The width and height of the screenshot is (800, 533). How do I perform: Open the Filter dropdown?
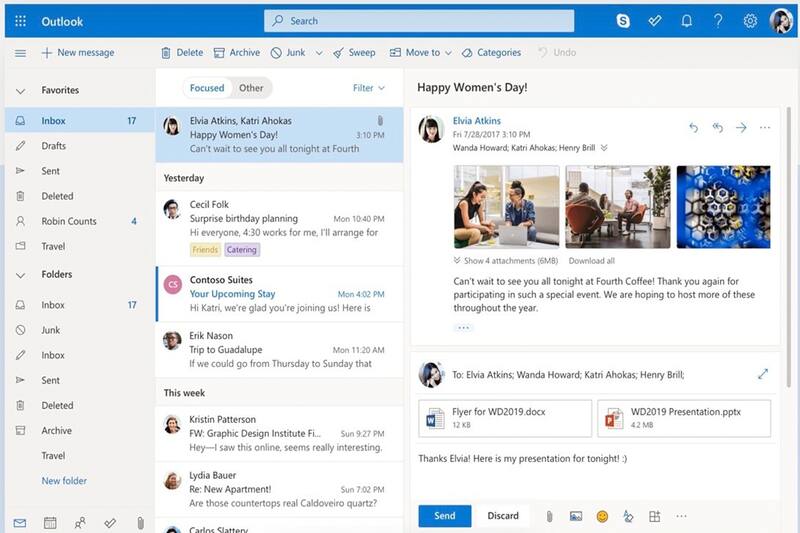(368, 88)
